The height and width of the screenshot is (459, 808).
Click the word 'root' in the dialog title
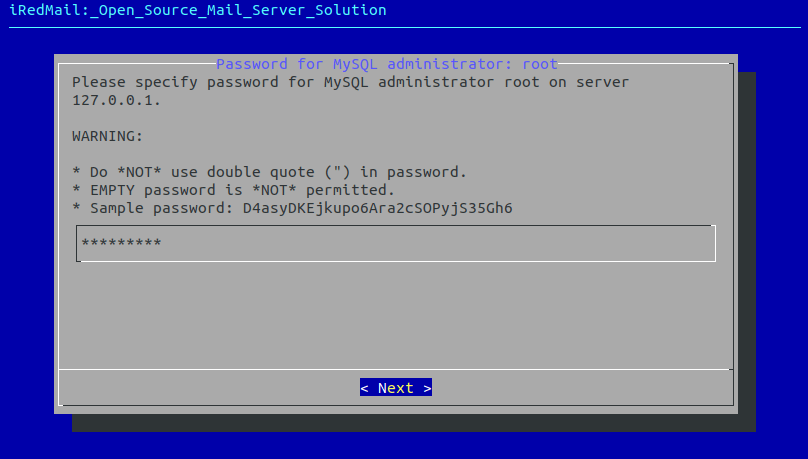tap(540, 64)
